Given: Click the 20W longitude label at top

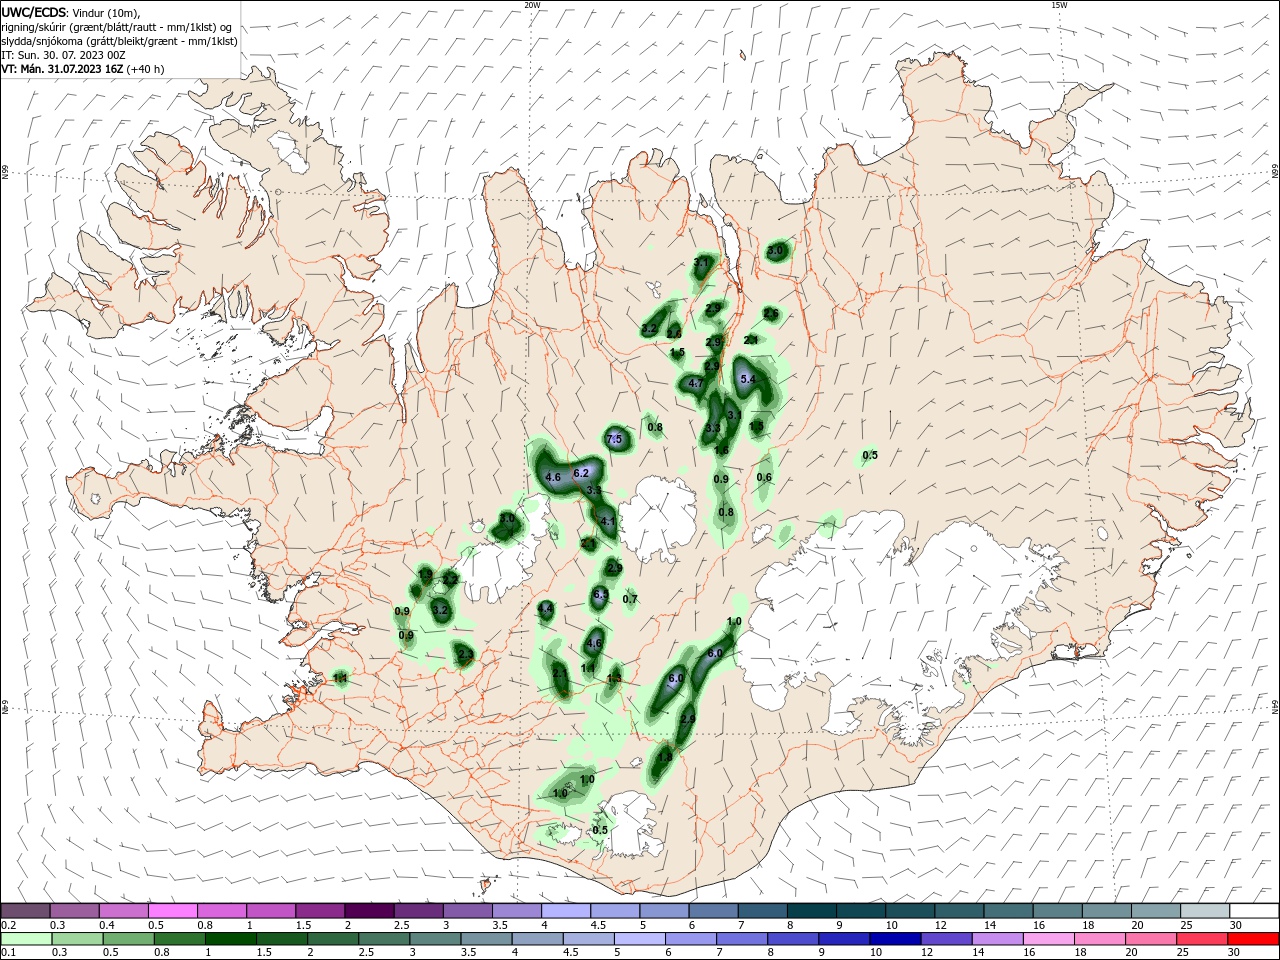Looking at the screenshot, I should pos(532,5).
